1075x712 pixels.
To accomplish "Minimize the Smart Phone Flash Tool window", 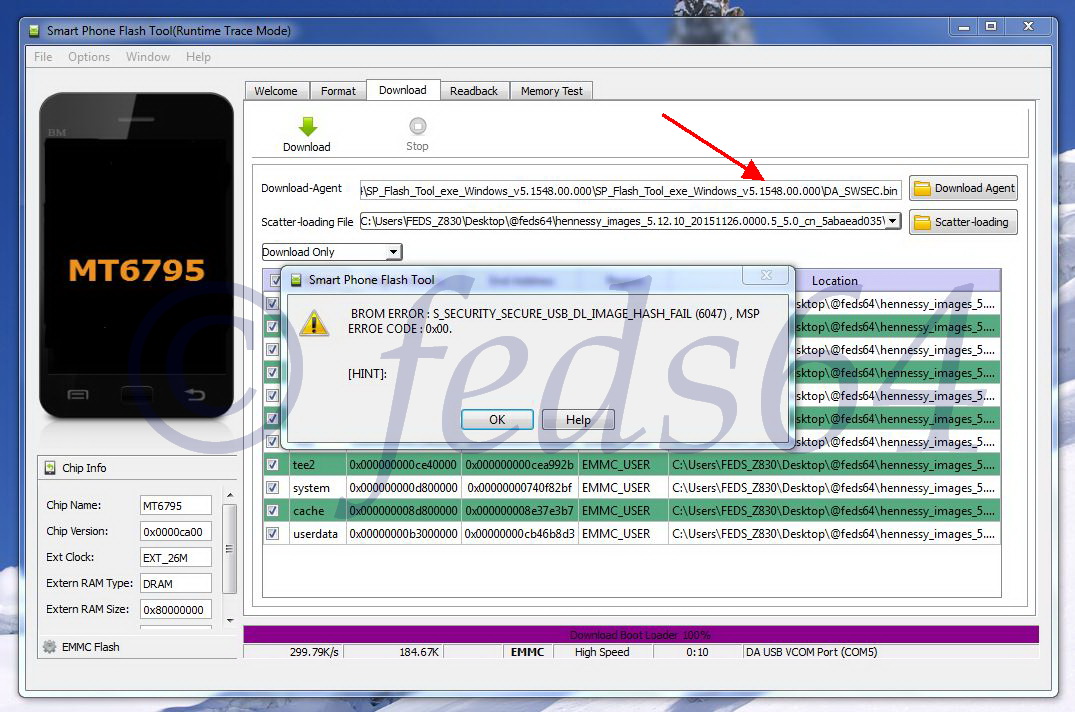I will [x=964, y=27].
